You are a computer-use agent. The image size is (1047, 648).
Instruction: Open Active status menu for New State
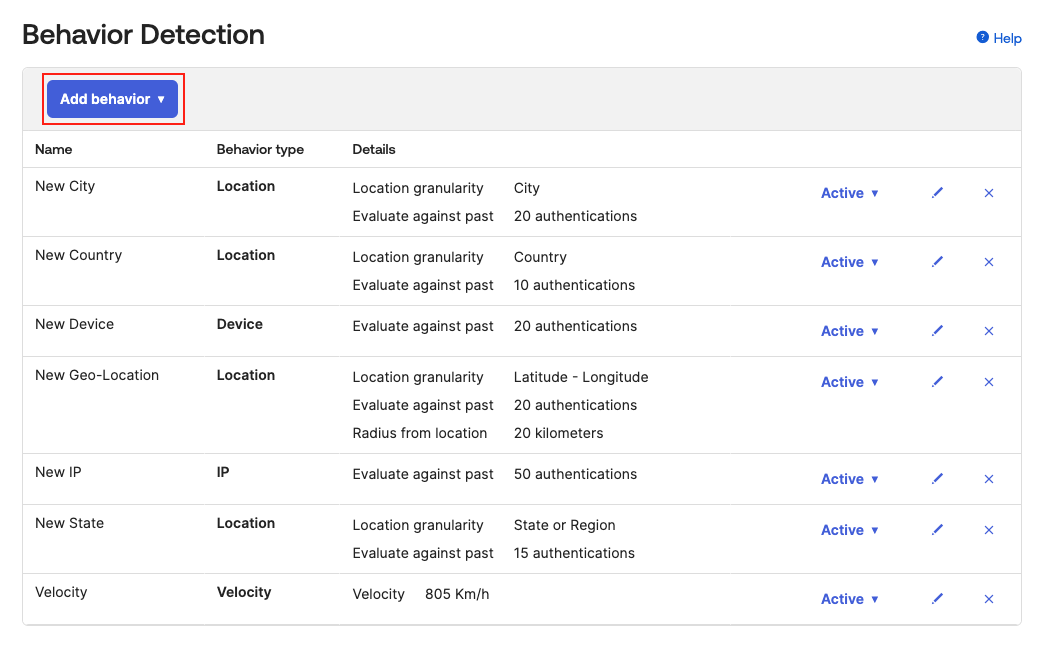pos(849,530)
